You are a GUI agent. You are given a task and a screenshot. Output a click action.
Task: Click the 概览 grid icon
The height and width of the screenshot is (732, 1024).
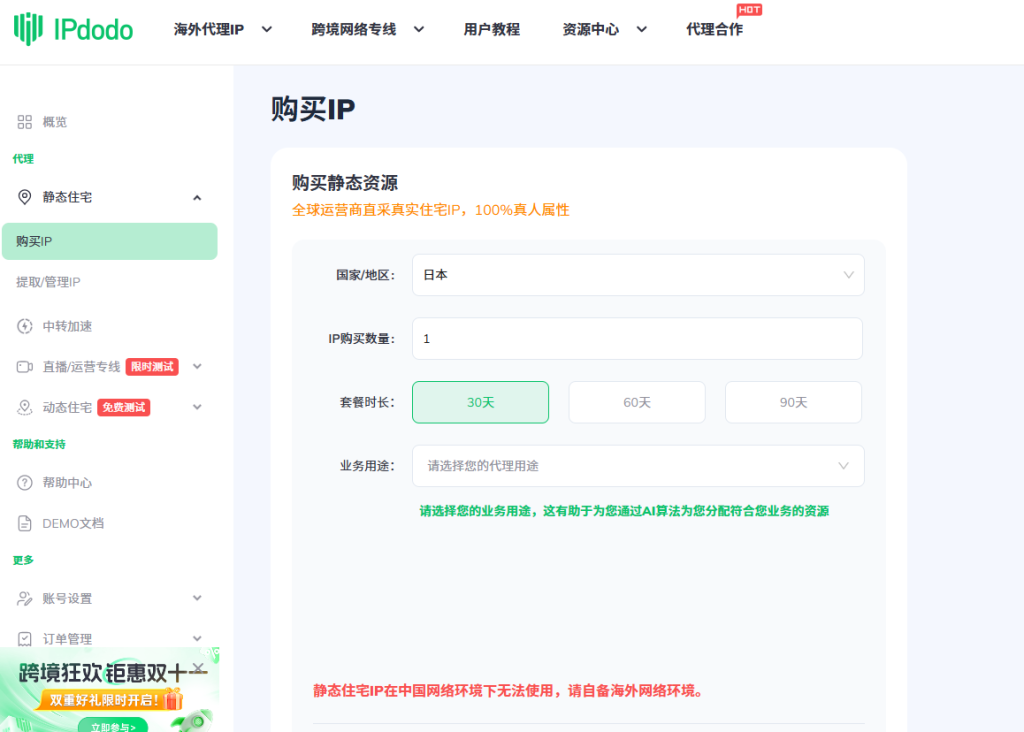(25, 122)
